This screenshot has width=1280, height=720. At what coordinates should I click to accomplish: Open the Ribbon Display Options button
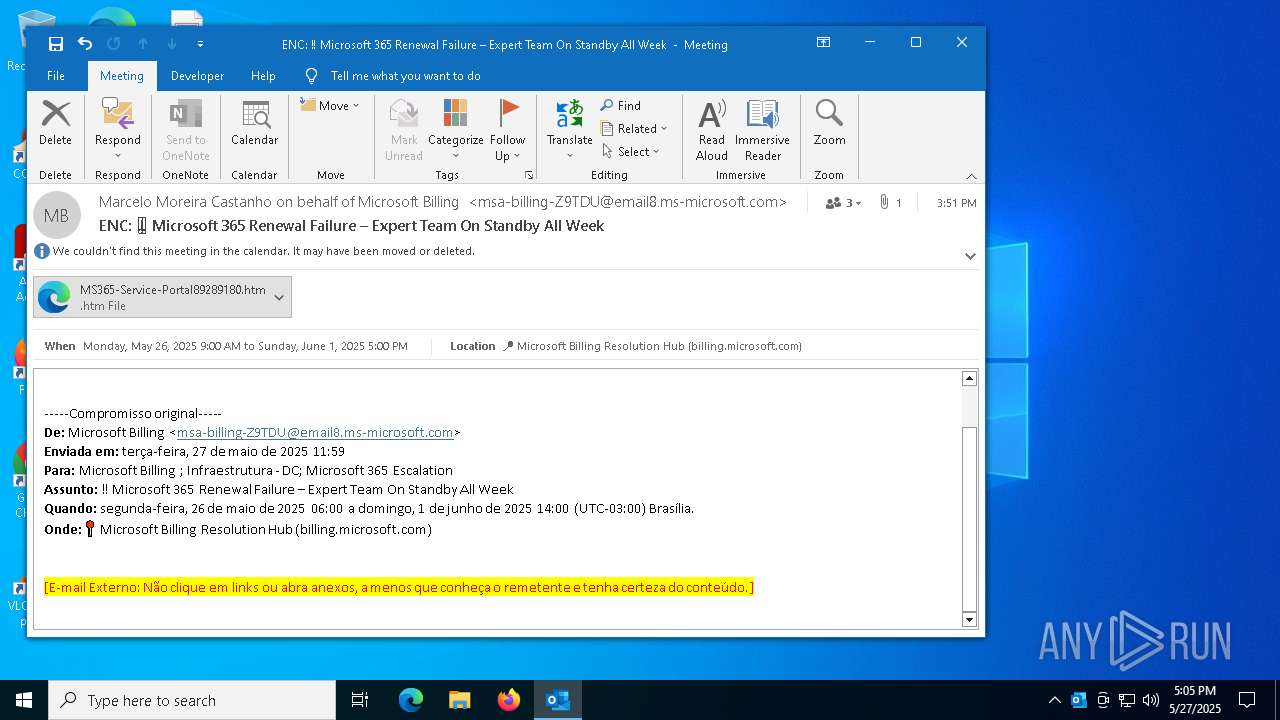823,42
